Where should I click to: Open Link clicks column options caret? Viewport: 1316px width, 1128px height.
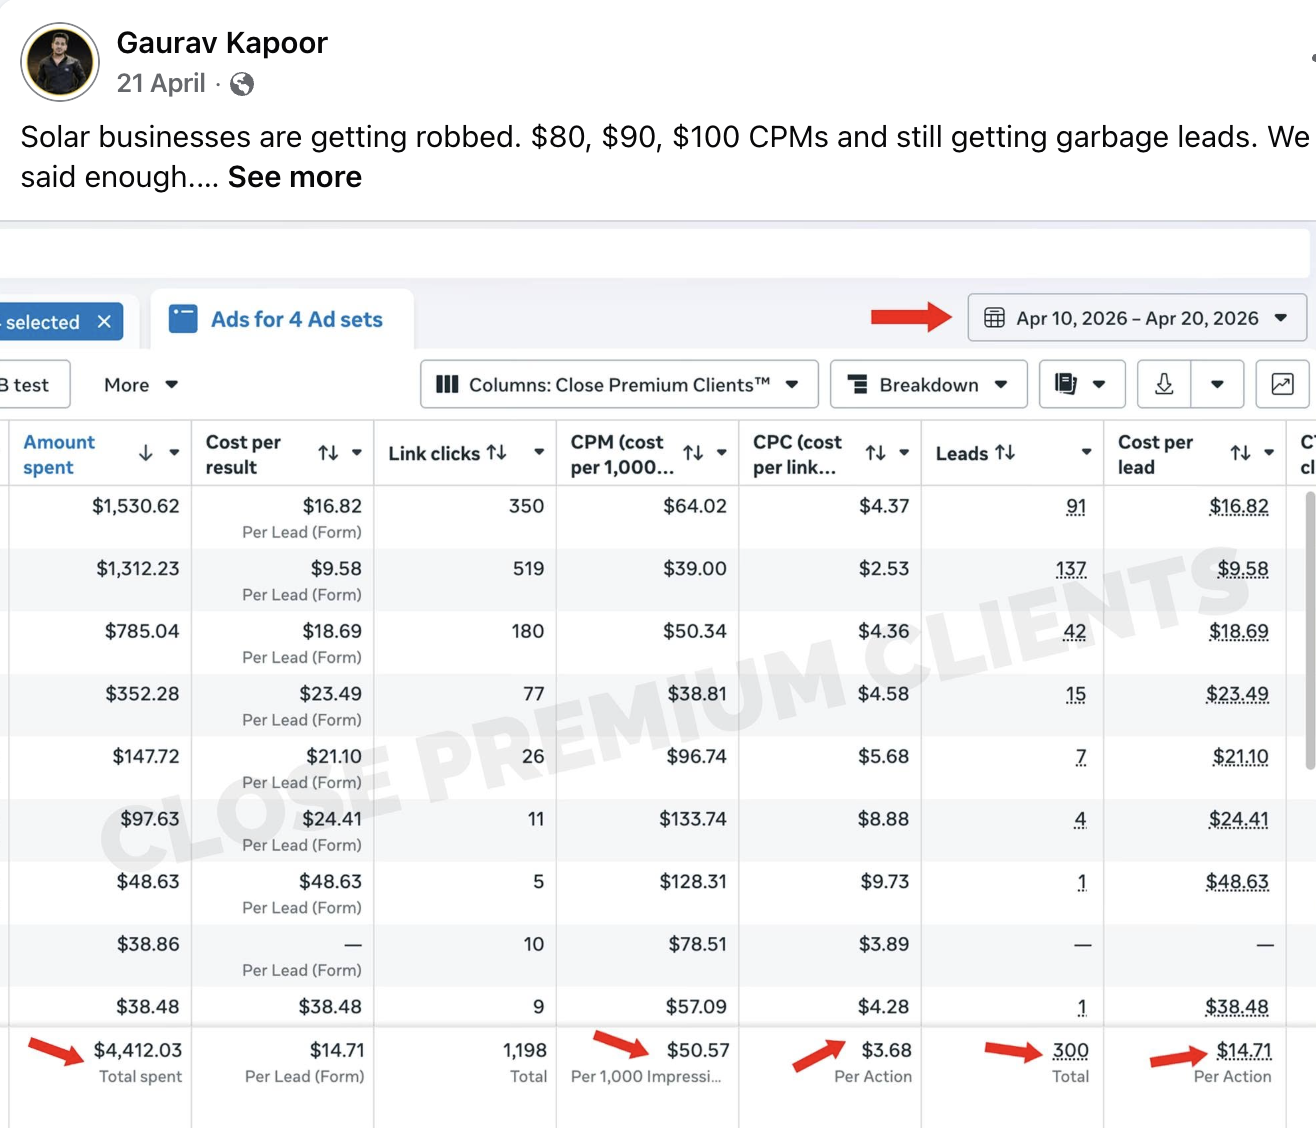[539, 453]
